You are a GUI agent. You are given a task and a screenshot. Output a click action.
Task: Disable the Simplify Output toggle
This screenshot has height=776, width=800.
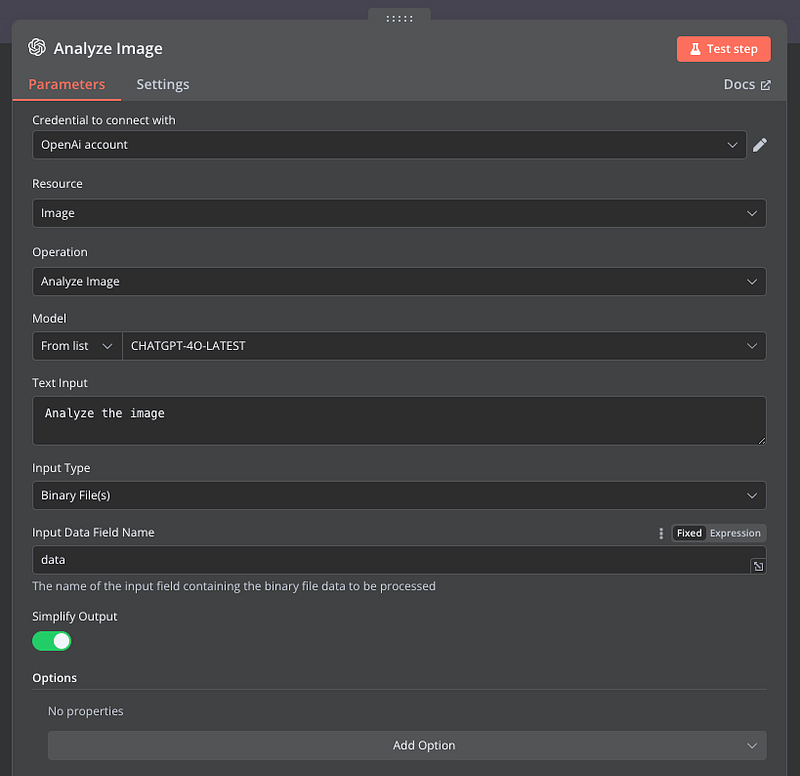click(x=52, y=641)
